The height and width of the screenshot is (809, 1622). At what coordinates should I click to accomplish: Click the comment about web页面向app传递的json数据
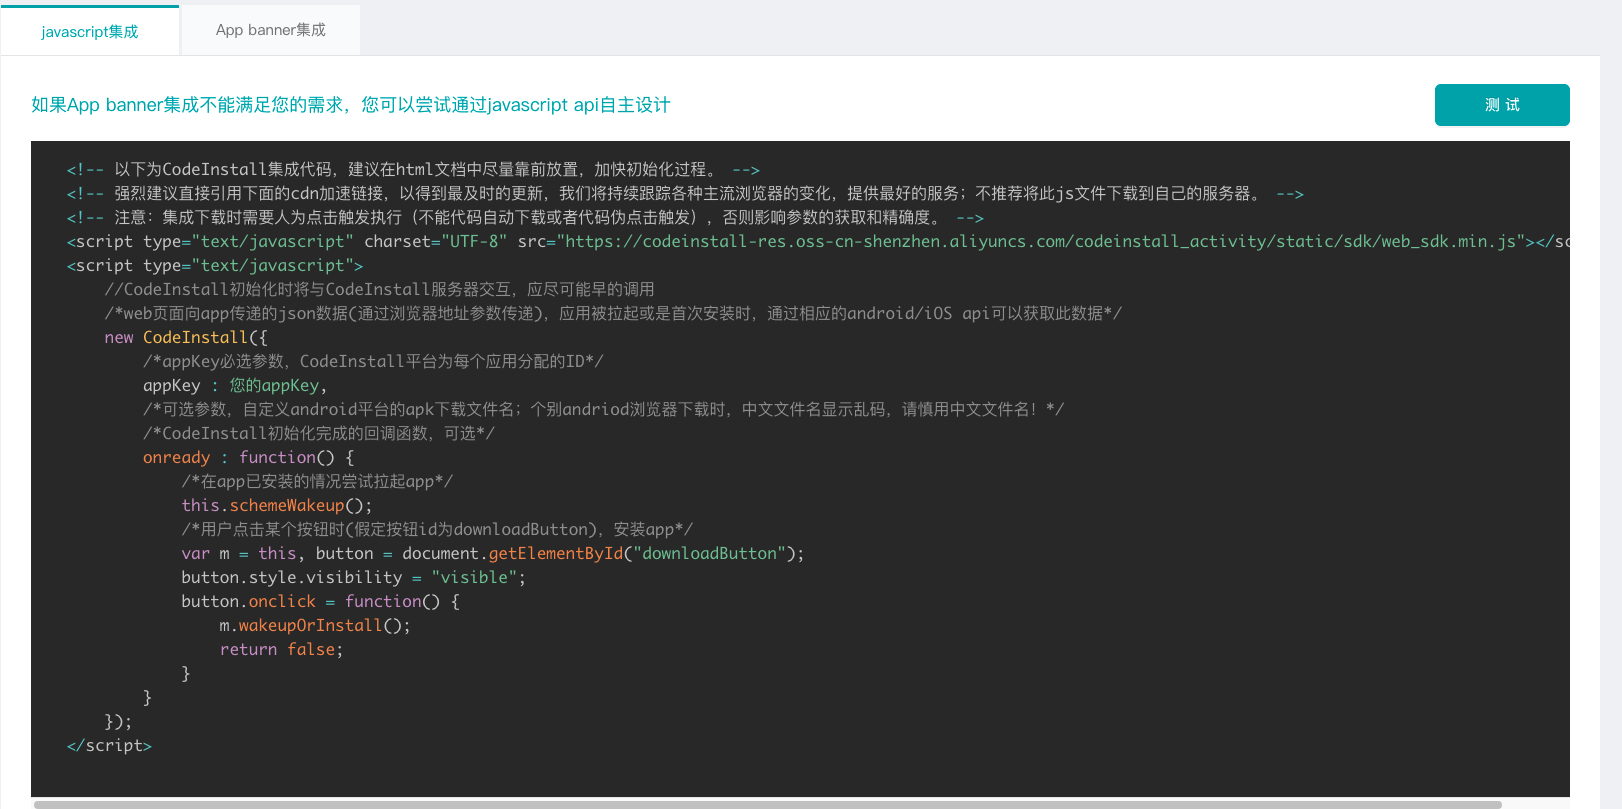click(613, 313)
